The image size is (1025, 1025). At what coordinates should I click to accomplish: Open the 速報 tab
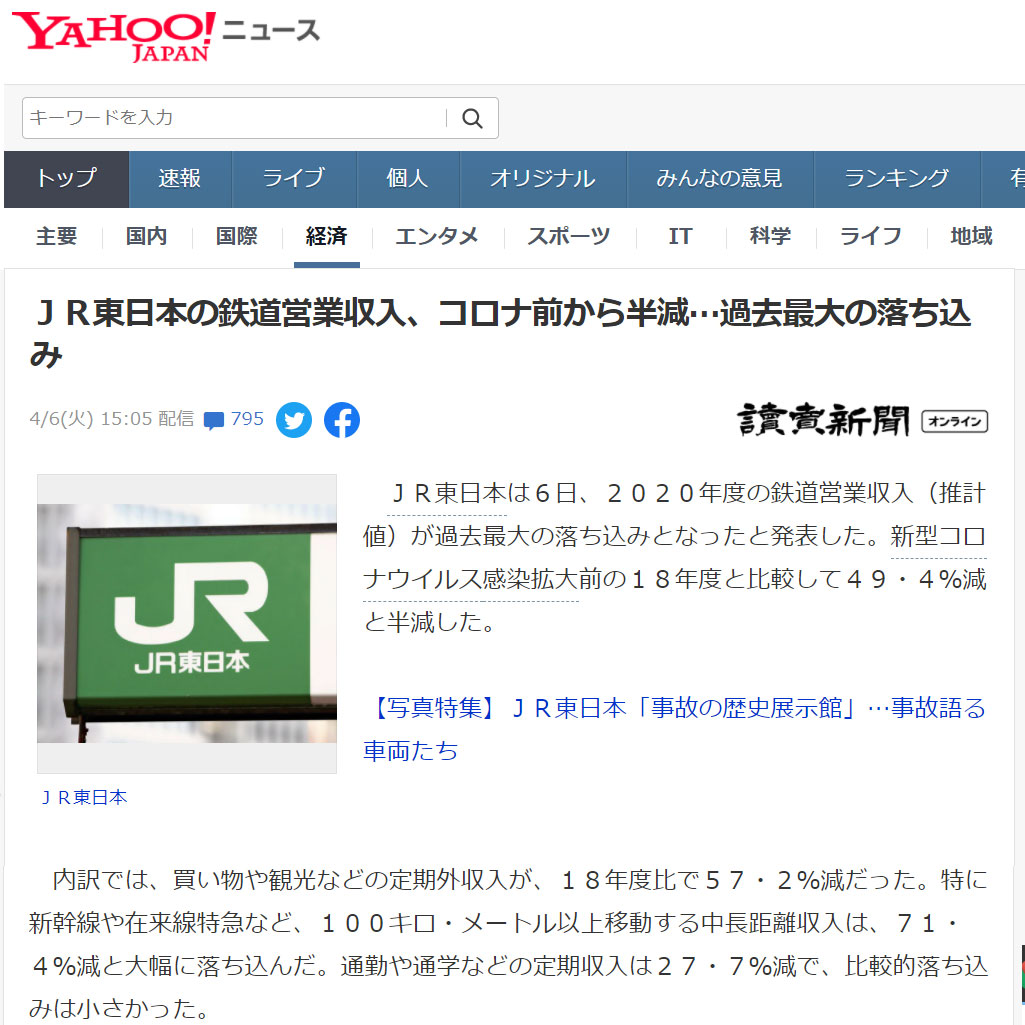(x=180, y=178)
